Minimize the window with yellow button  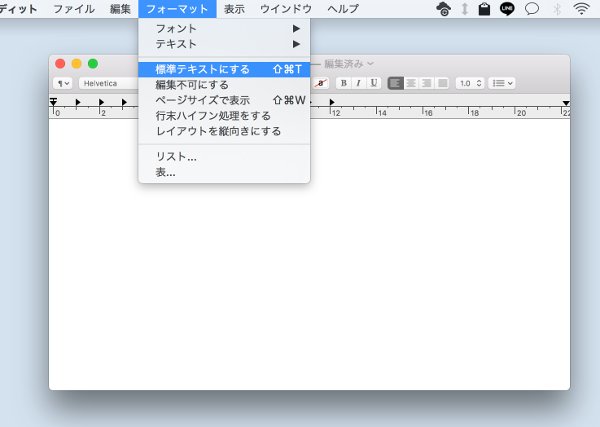pyautogui.click(x=77, y=64)
